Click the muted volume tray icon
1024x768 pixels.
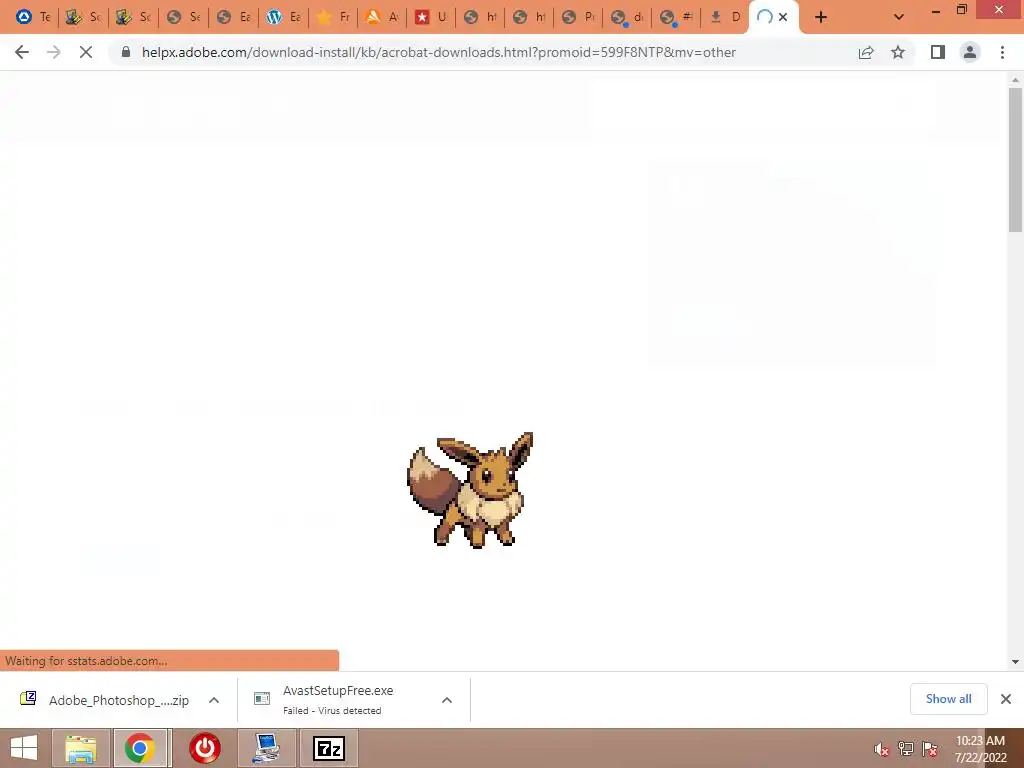pos(881,749)
